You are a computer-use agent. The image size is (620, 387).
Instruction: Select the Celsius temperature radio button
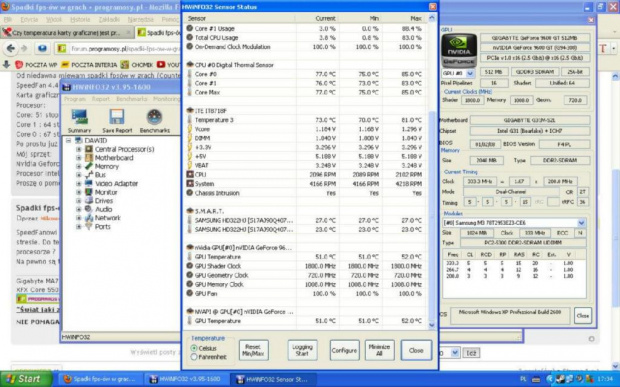[194, 348]
